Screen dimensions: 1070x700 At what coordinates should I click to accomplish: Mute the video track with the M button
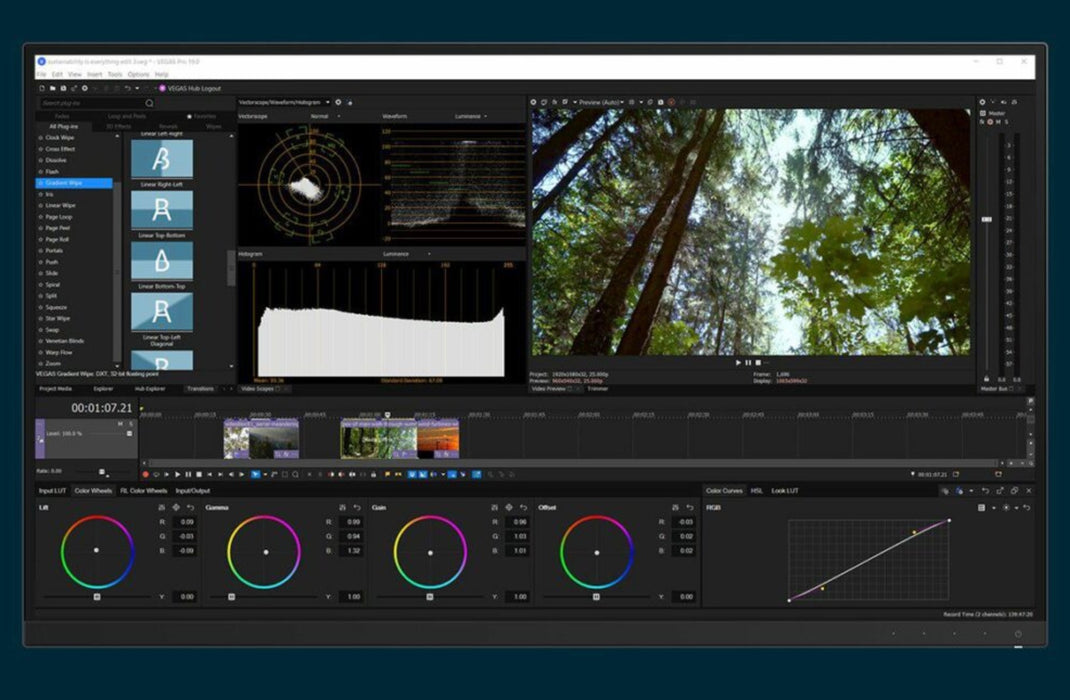[120, 423]
